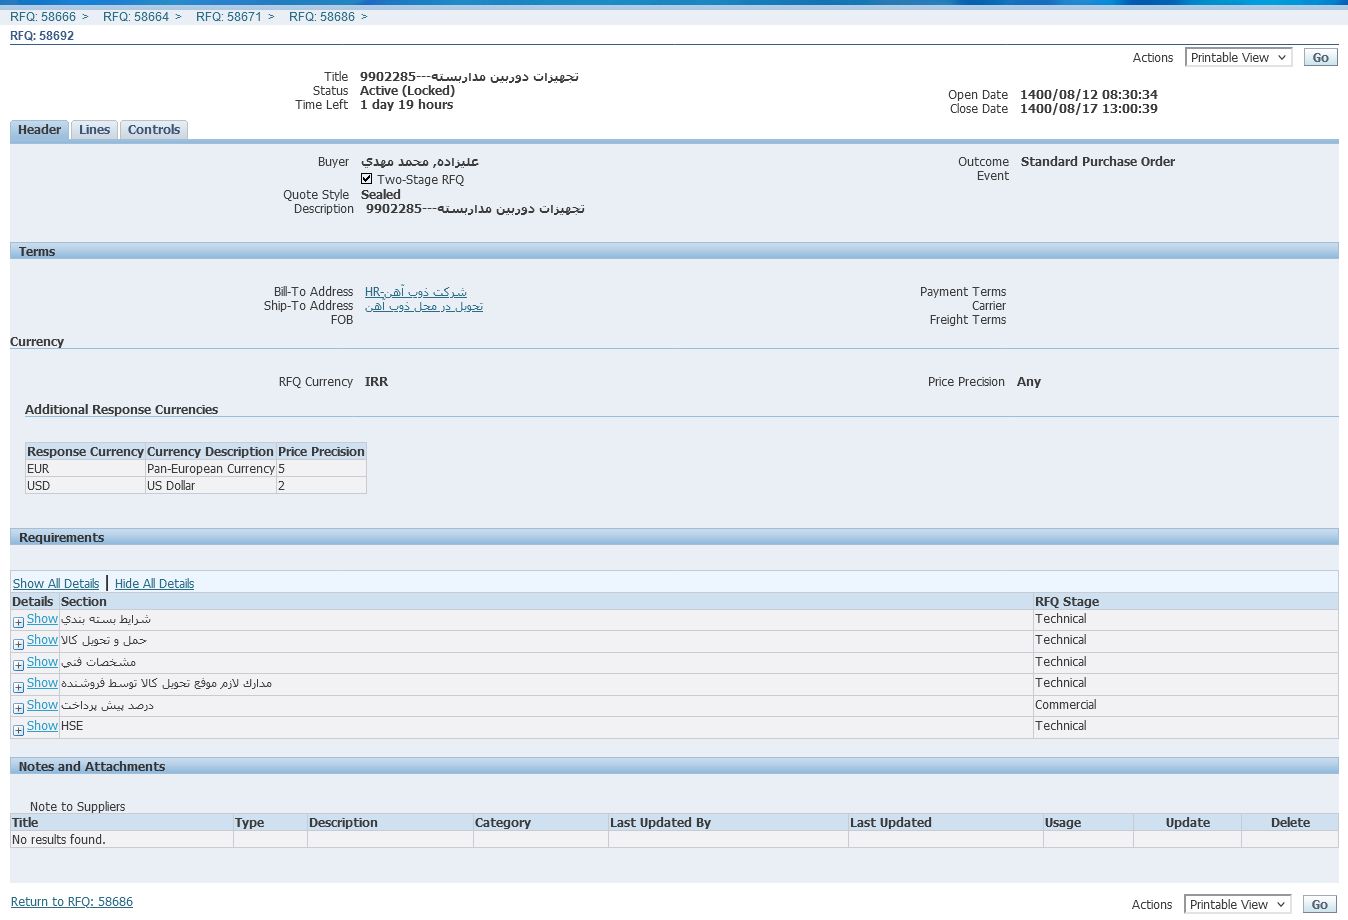Click the Response Currency column header

(x=85, y=452)
